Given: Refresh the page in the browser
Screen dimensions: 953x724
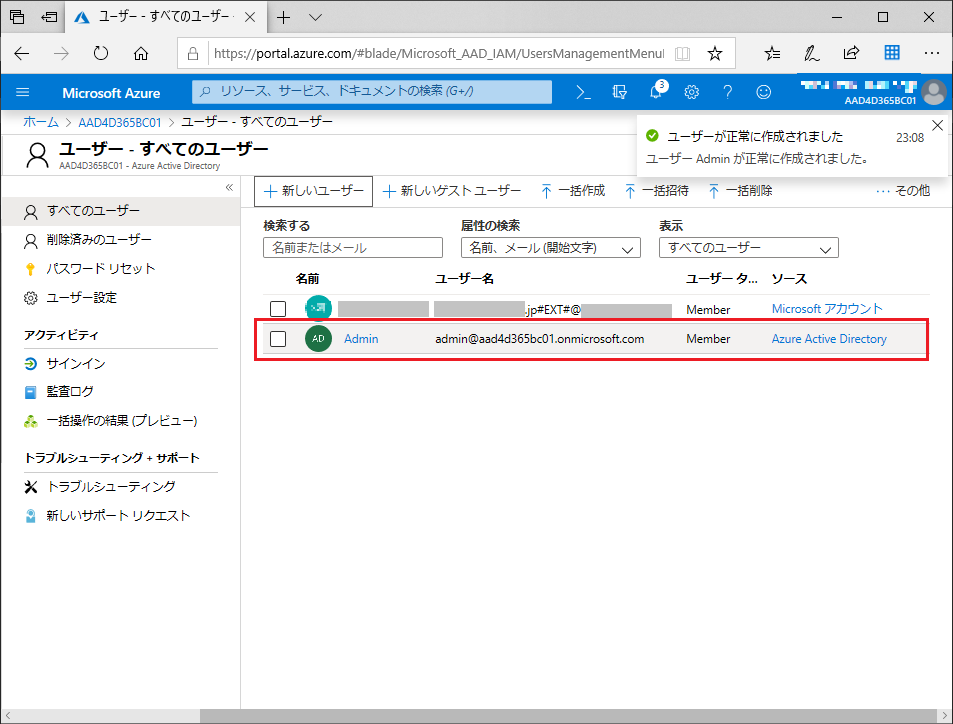Looking at the screenshot, I should point(101,53).
